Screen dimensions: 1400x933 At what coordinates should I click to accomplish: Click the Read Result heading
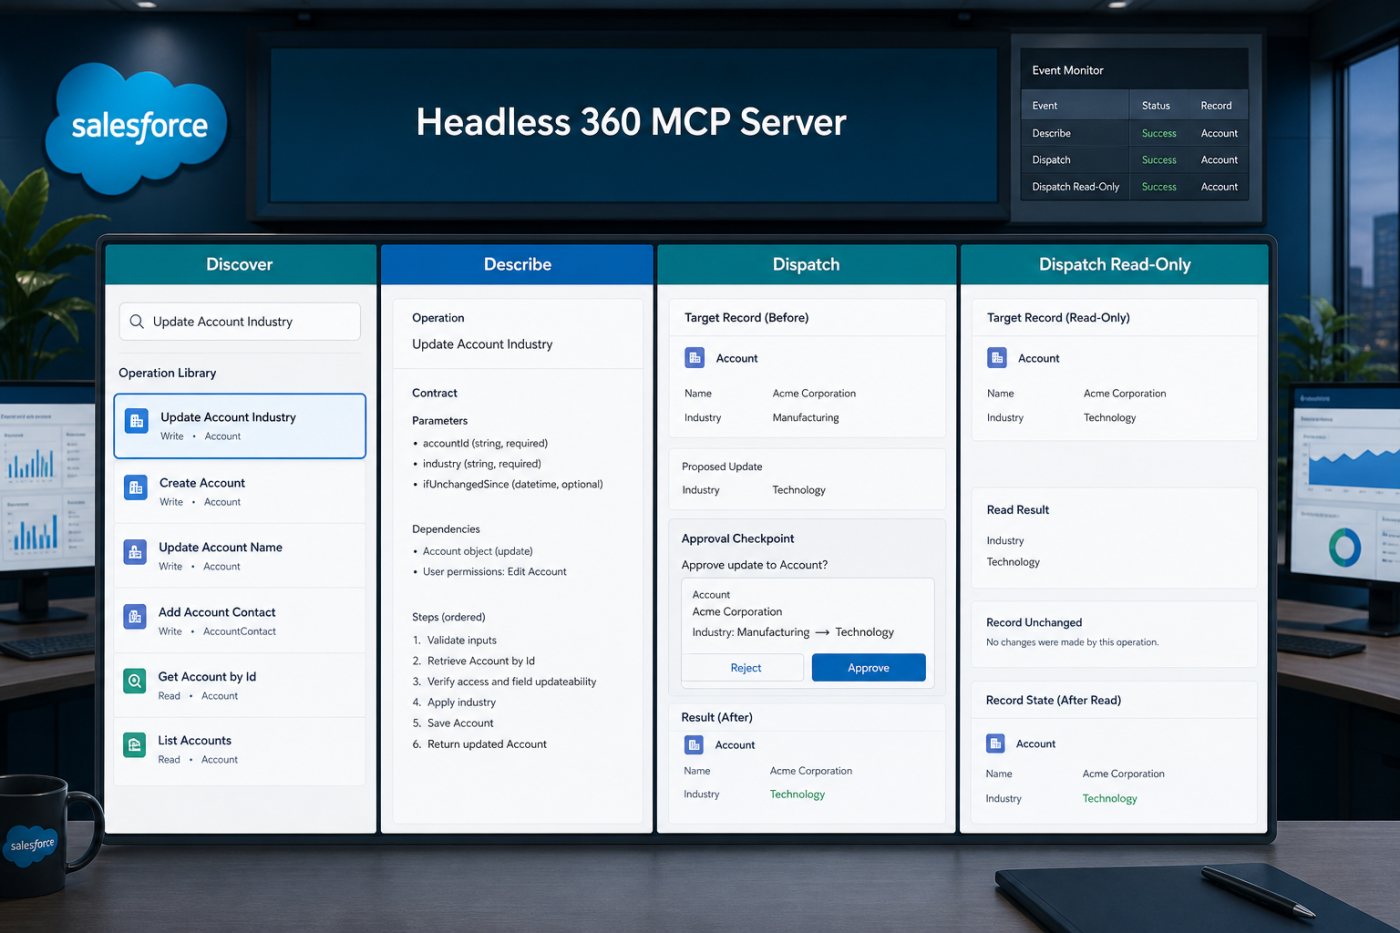point(1018,510)
